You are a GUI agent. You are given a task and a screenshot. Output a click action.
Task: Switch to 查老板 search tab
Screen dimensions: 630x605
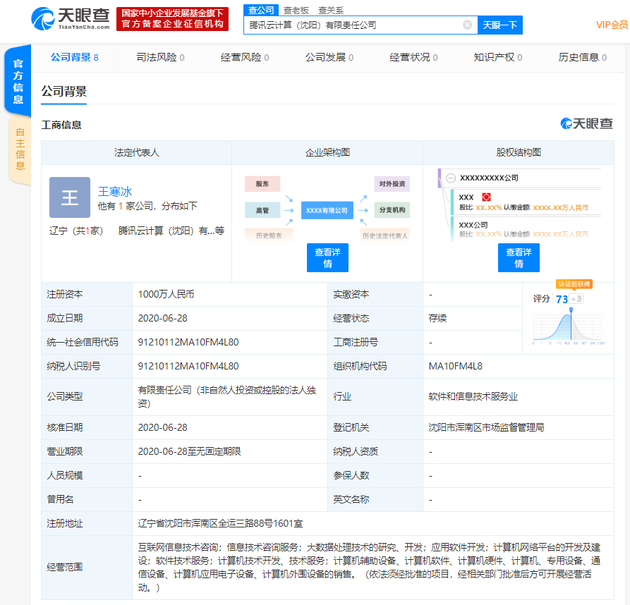tap(296, 10)
